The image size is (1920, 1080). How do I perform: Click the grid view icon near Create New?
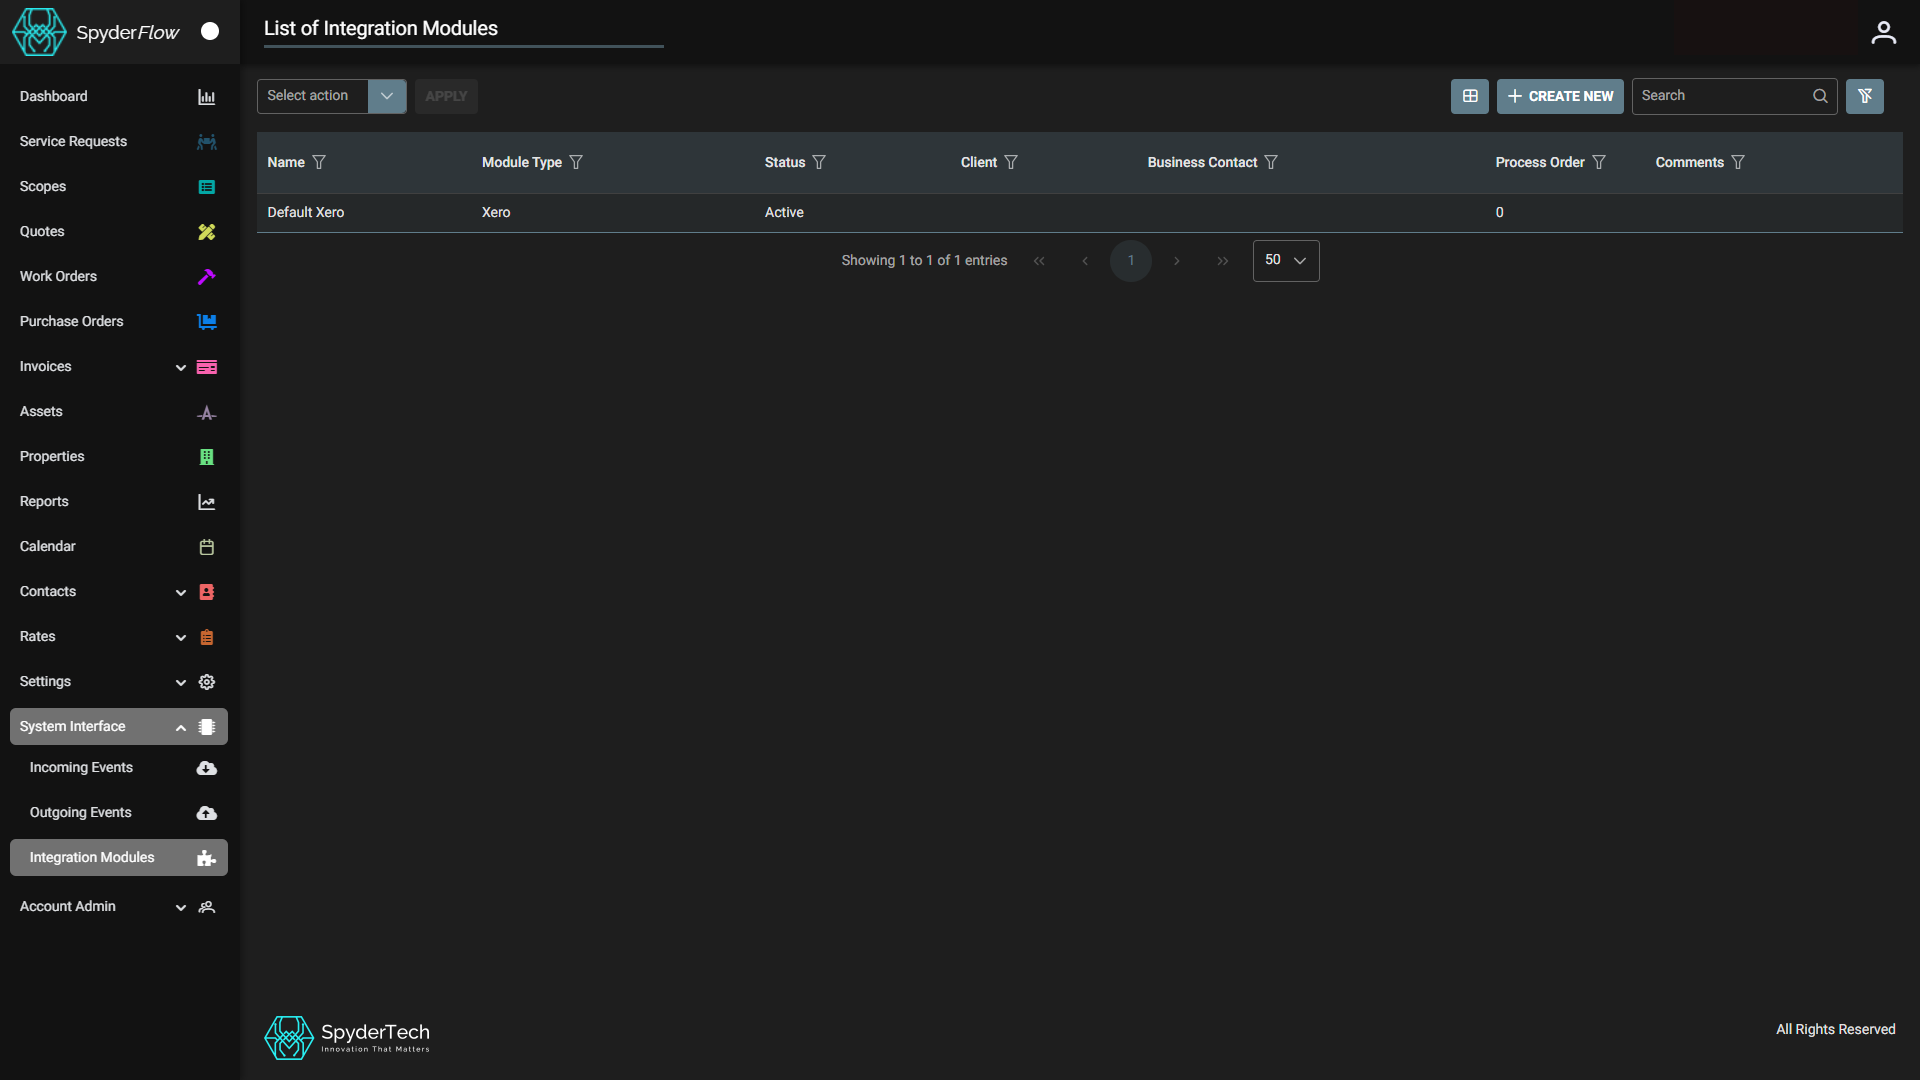click(1469, 96)
